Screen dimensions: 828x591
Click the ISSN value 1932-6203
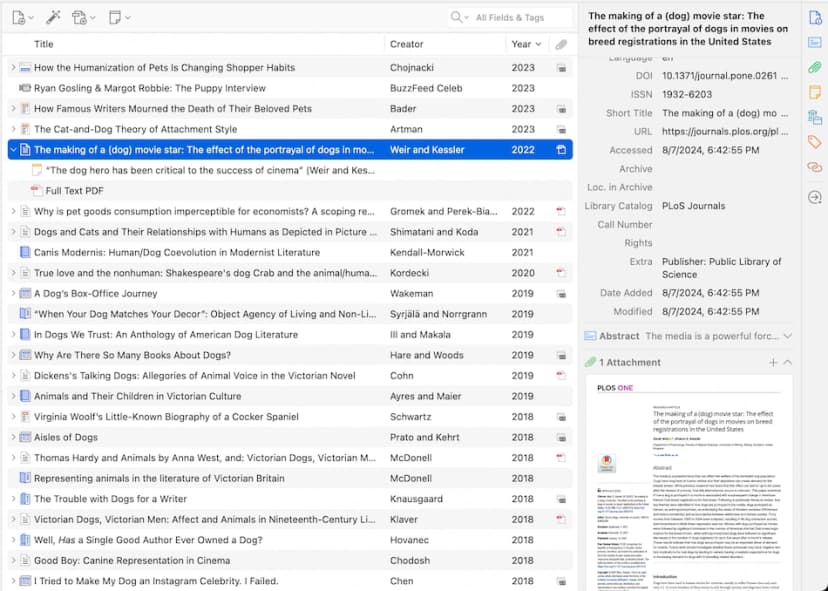(687, 95)
